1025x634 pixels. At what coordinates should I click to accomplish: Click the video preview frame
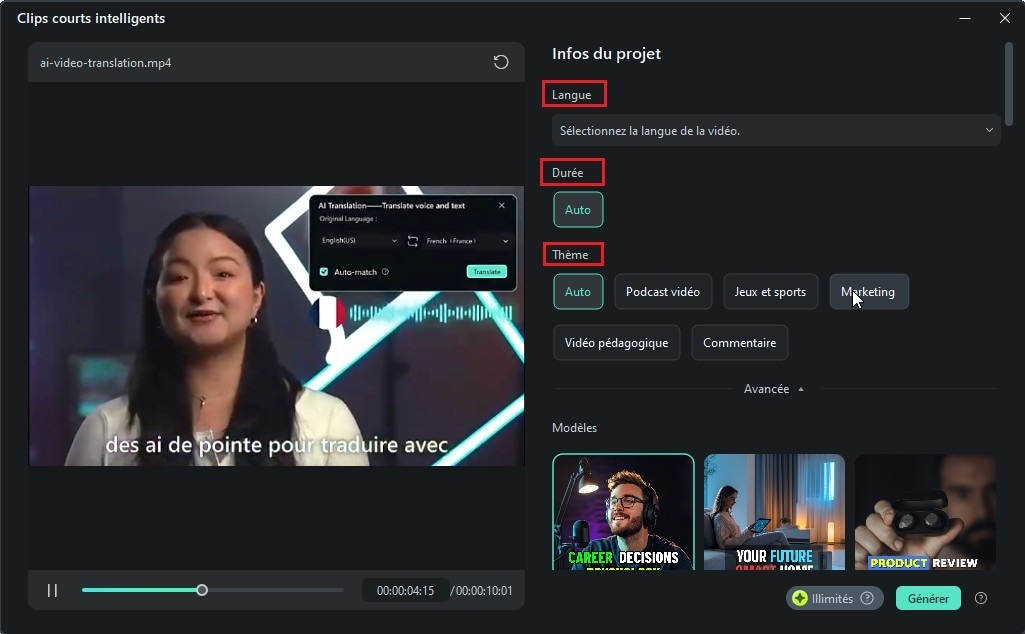277,326
